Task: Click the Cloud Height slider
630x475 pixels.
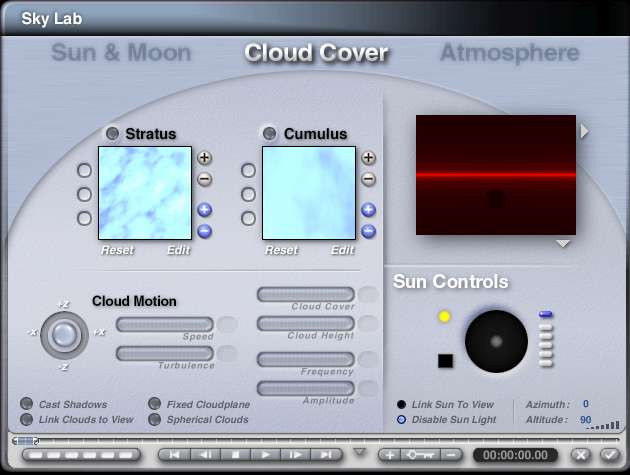Action: 306,323
